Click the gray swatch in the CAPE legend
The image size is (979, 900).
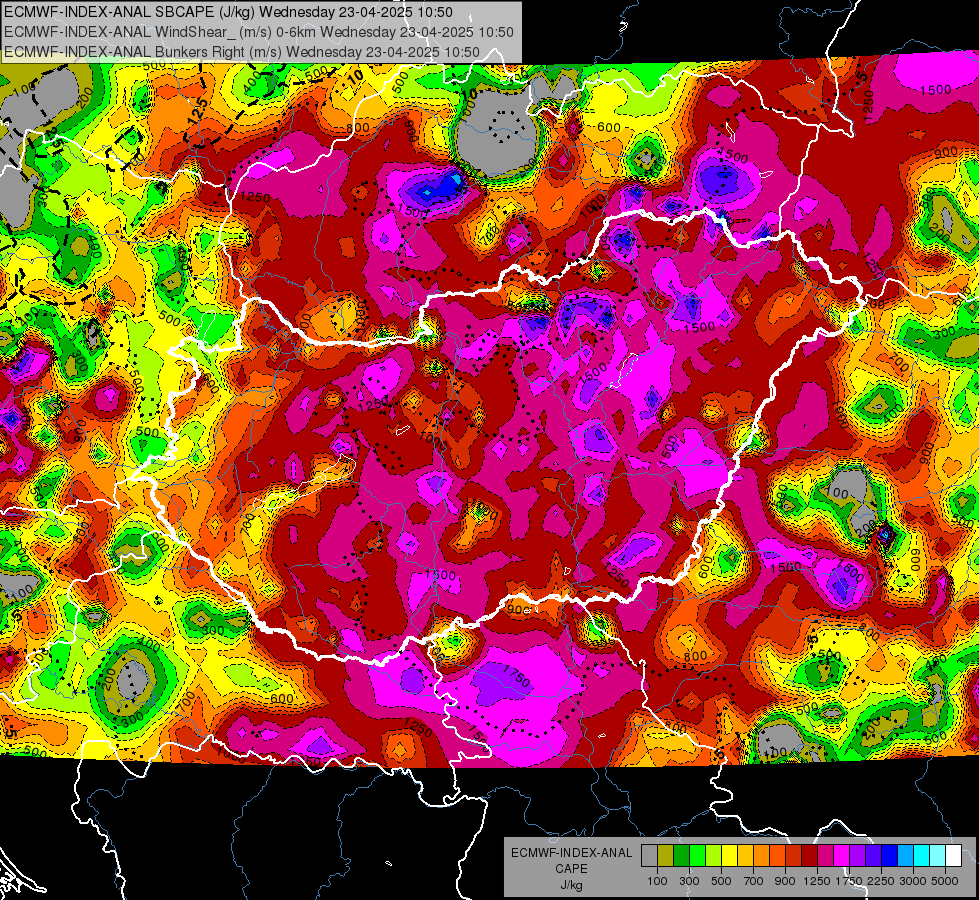tap(649, 855)
